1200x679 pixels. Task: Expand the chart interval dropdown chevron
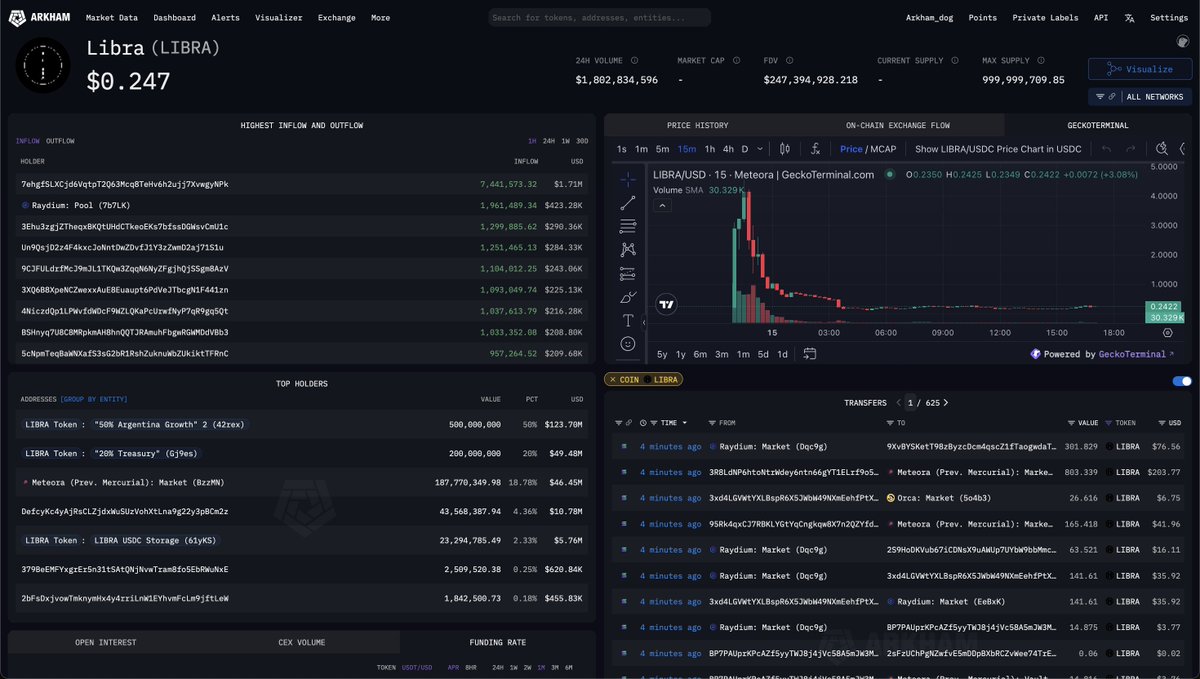pyautogui.click(x=759, y=149)
